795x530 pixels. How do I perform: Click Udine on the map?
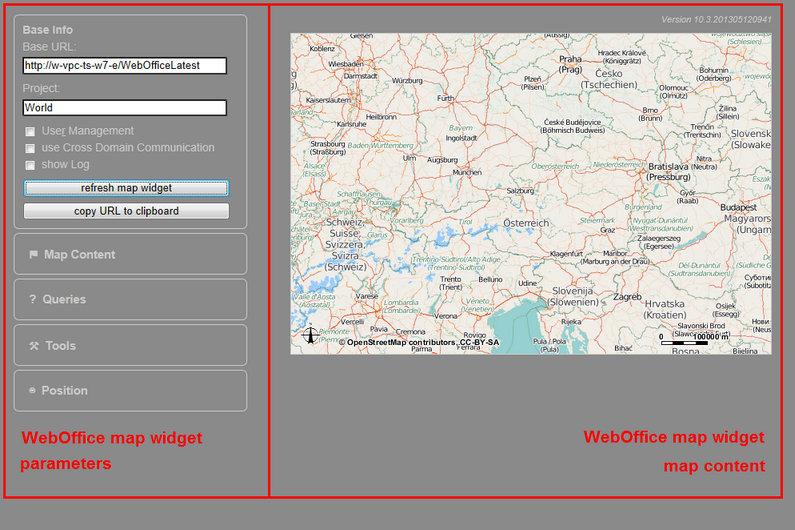point(527,283)
